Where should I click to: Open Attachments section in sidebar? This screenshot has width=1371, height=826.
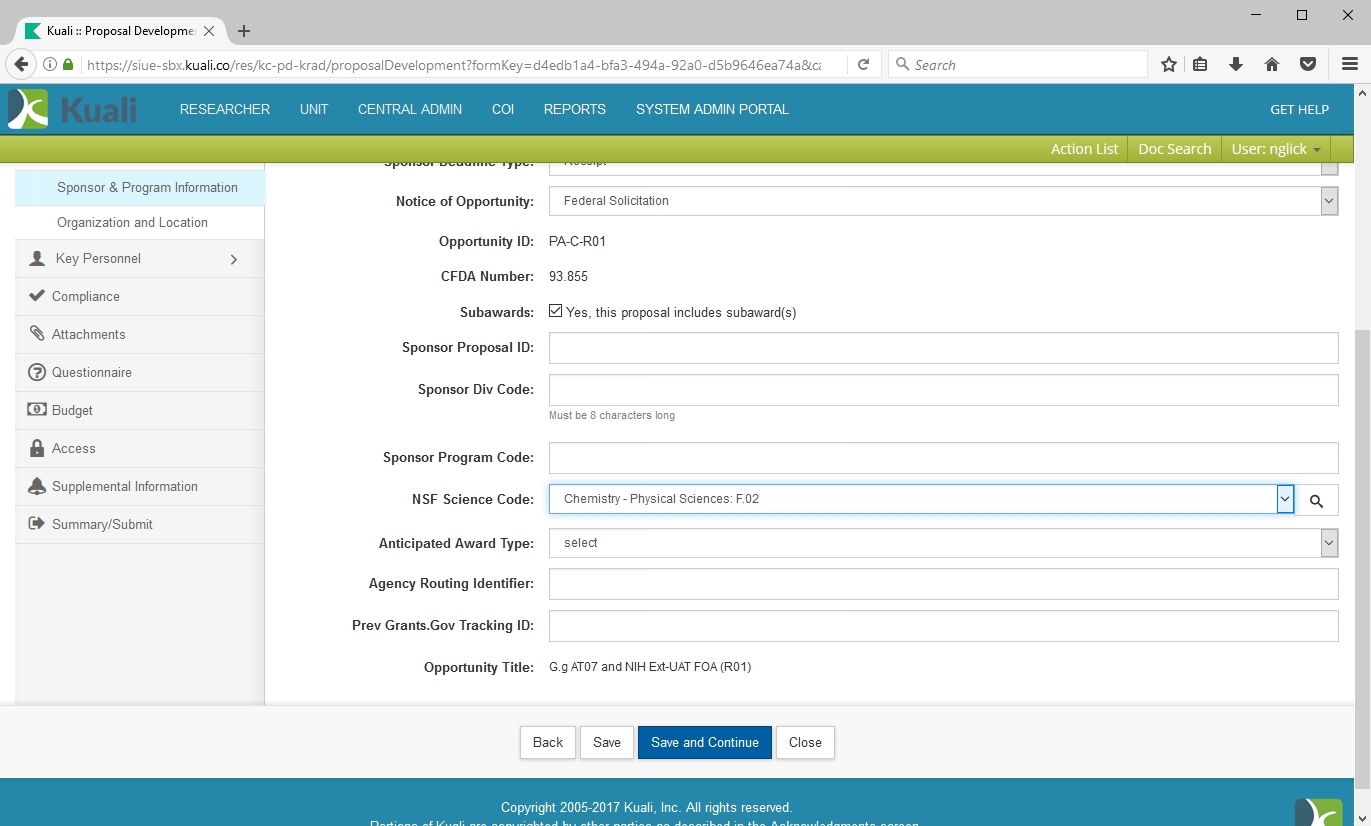[x=88, y=334]
